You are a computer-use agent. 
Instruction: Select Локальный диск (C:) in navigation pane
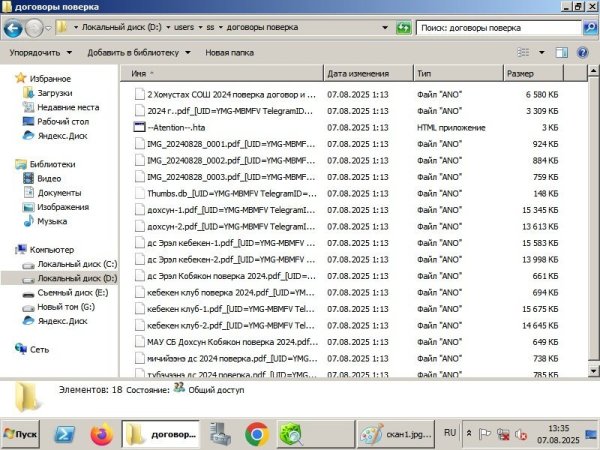click(x=76, y=263)
